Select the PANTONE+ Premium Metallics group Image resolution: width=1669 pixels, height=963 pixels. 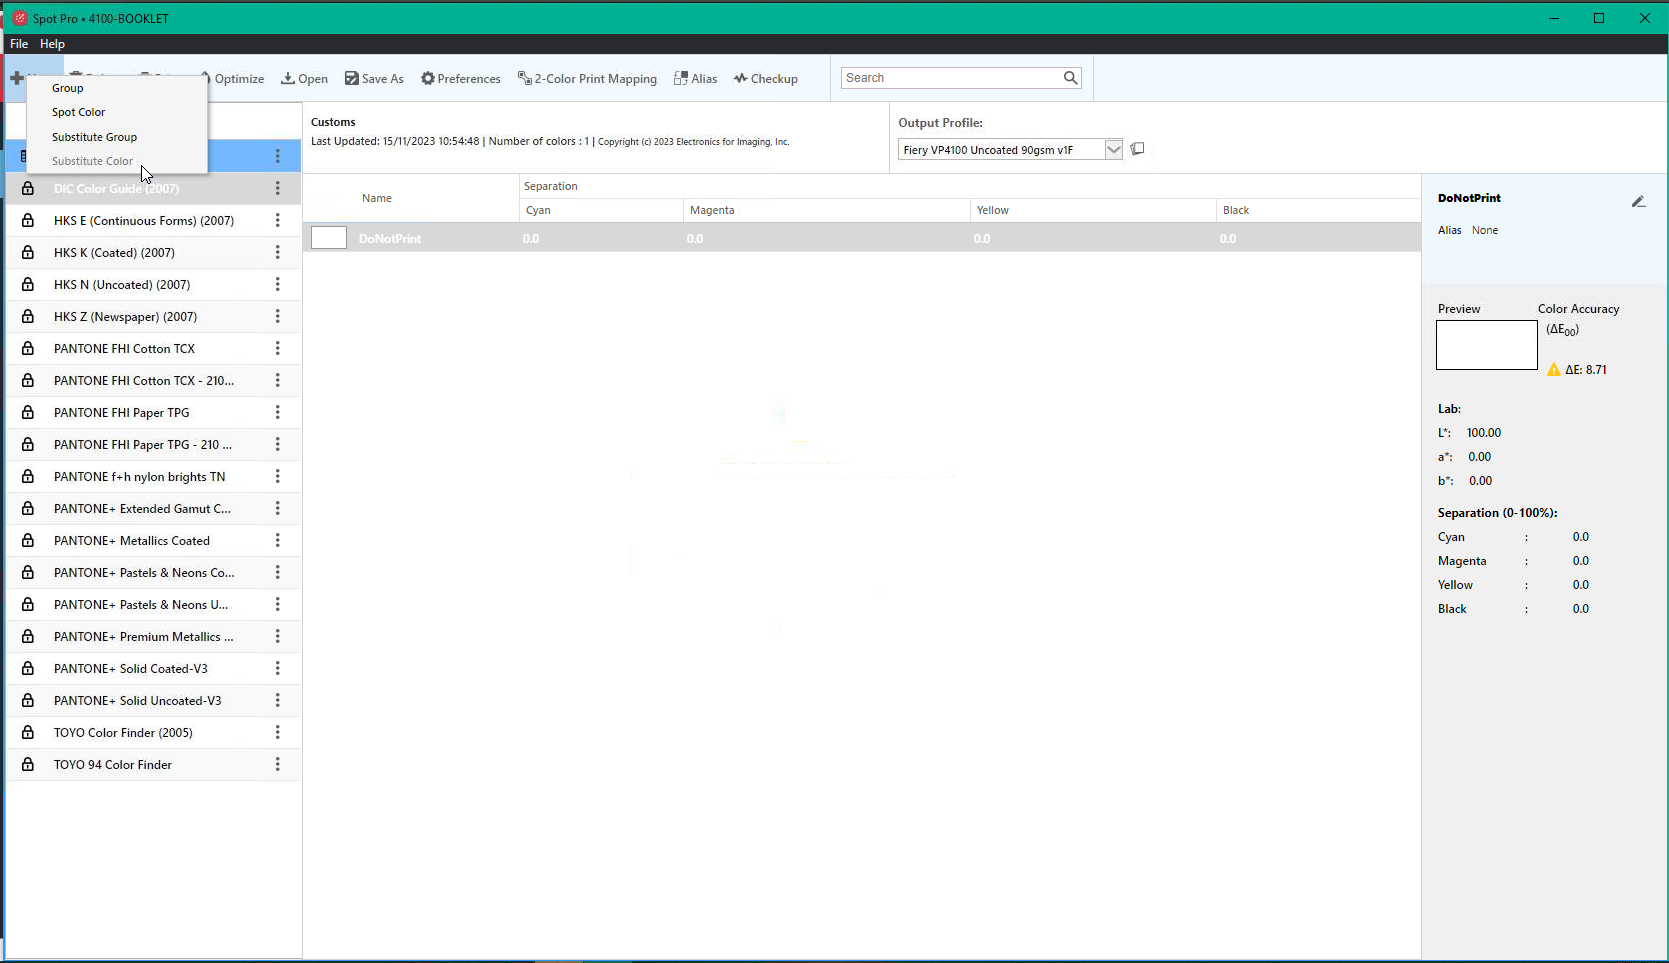point(153,636)
